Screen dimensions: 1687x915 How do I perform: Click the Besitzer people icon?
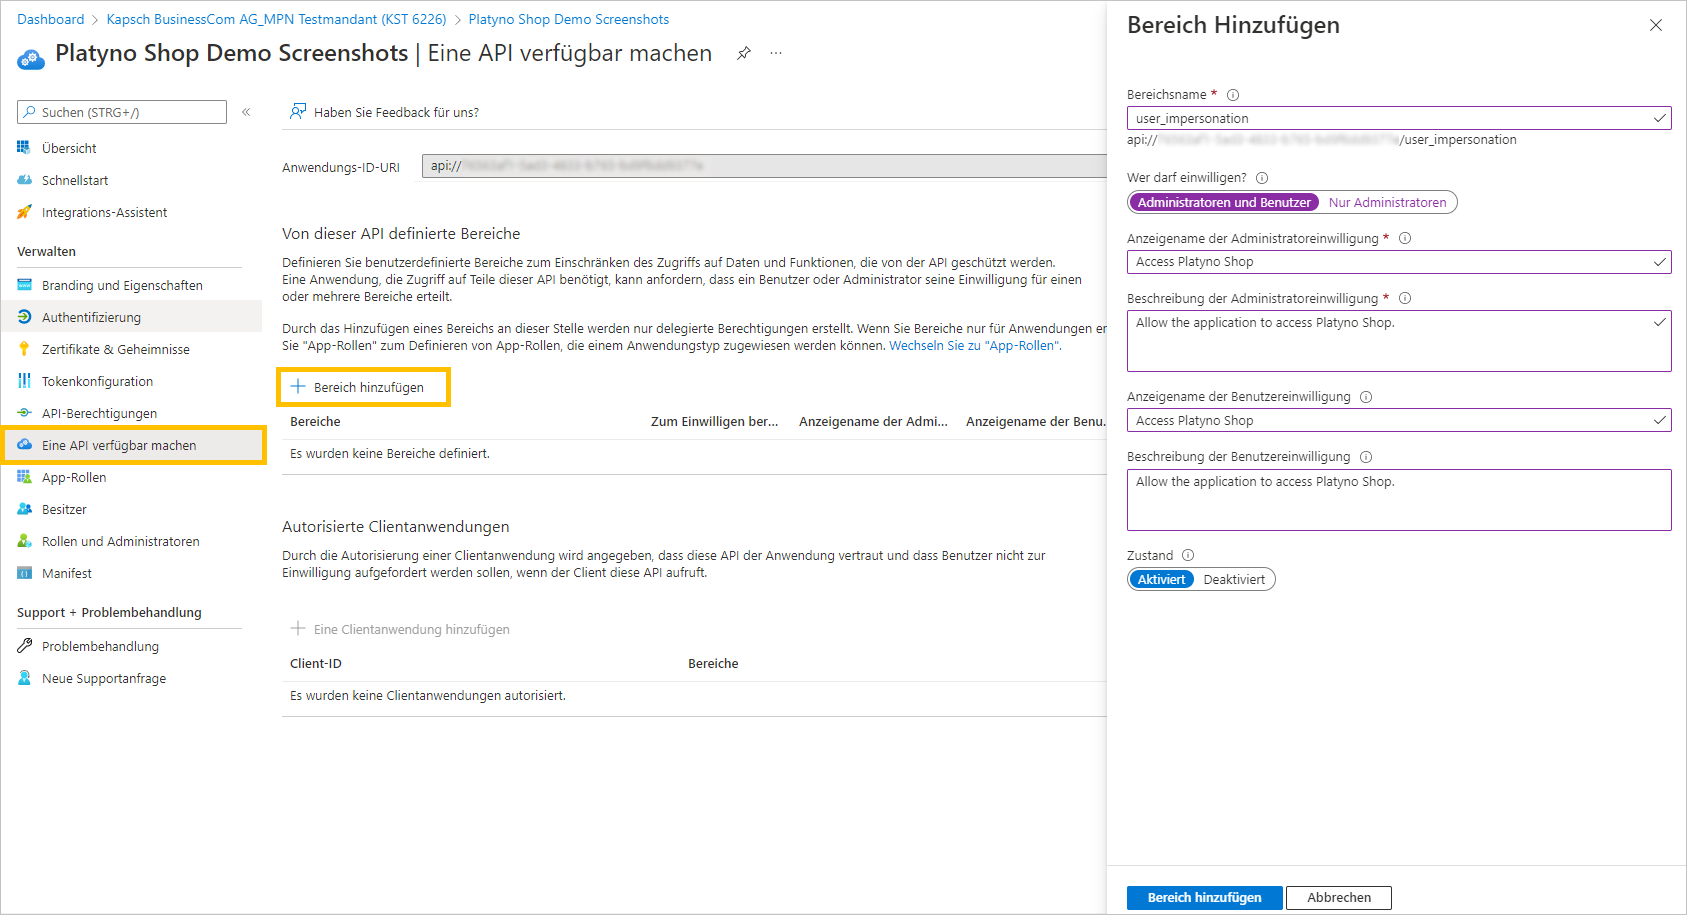(24, 509)
